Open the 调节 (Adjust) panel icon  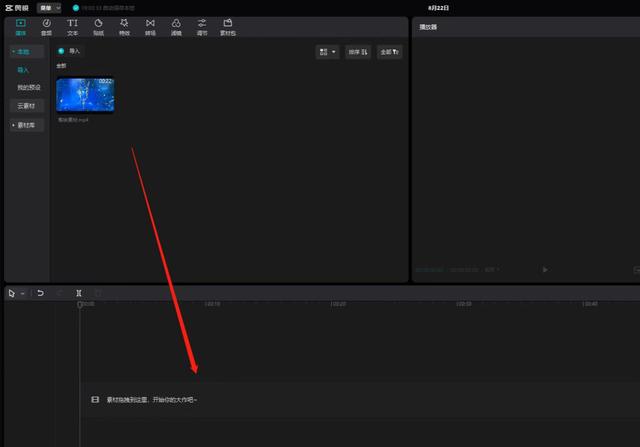[x=202, y=26]
